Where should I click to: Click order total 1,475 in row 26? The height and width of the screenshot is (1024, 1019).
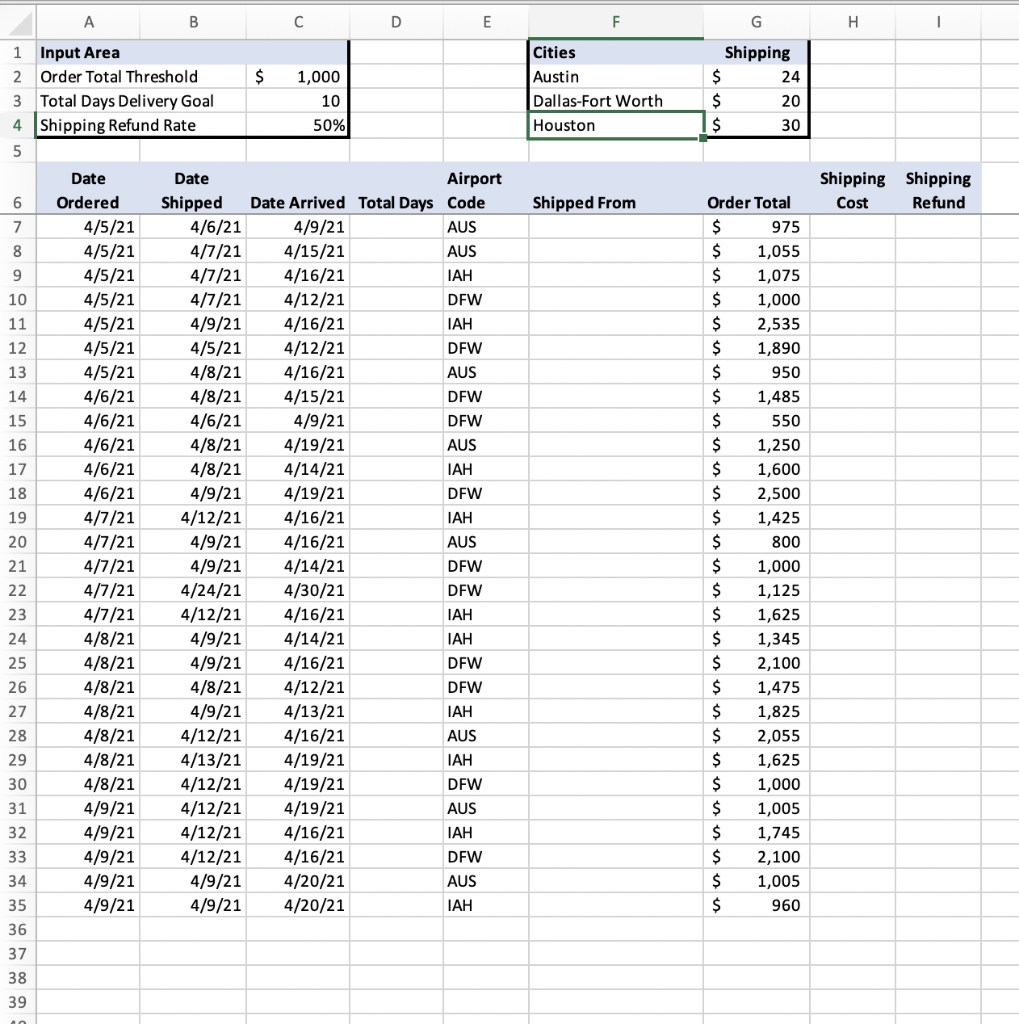756,687
